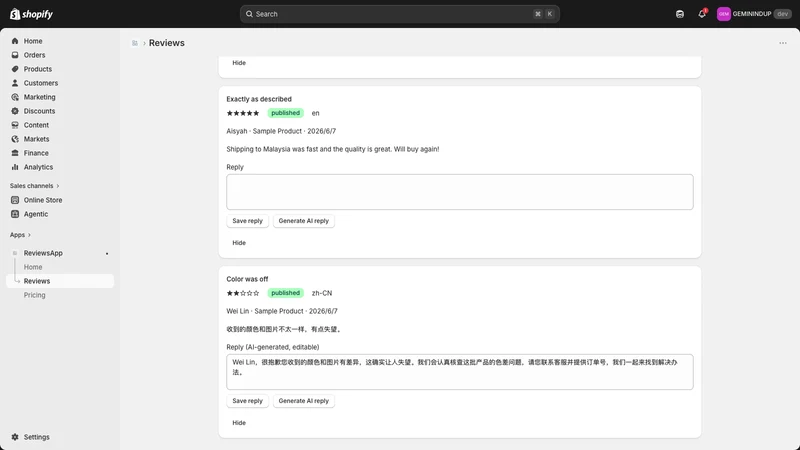Image resolution: width=800 pixels, height=450 pixels.
Task: Click the 'Color was off' title
Action: (x=247, y=279)
